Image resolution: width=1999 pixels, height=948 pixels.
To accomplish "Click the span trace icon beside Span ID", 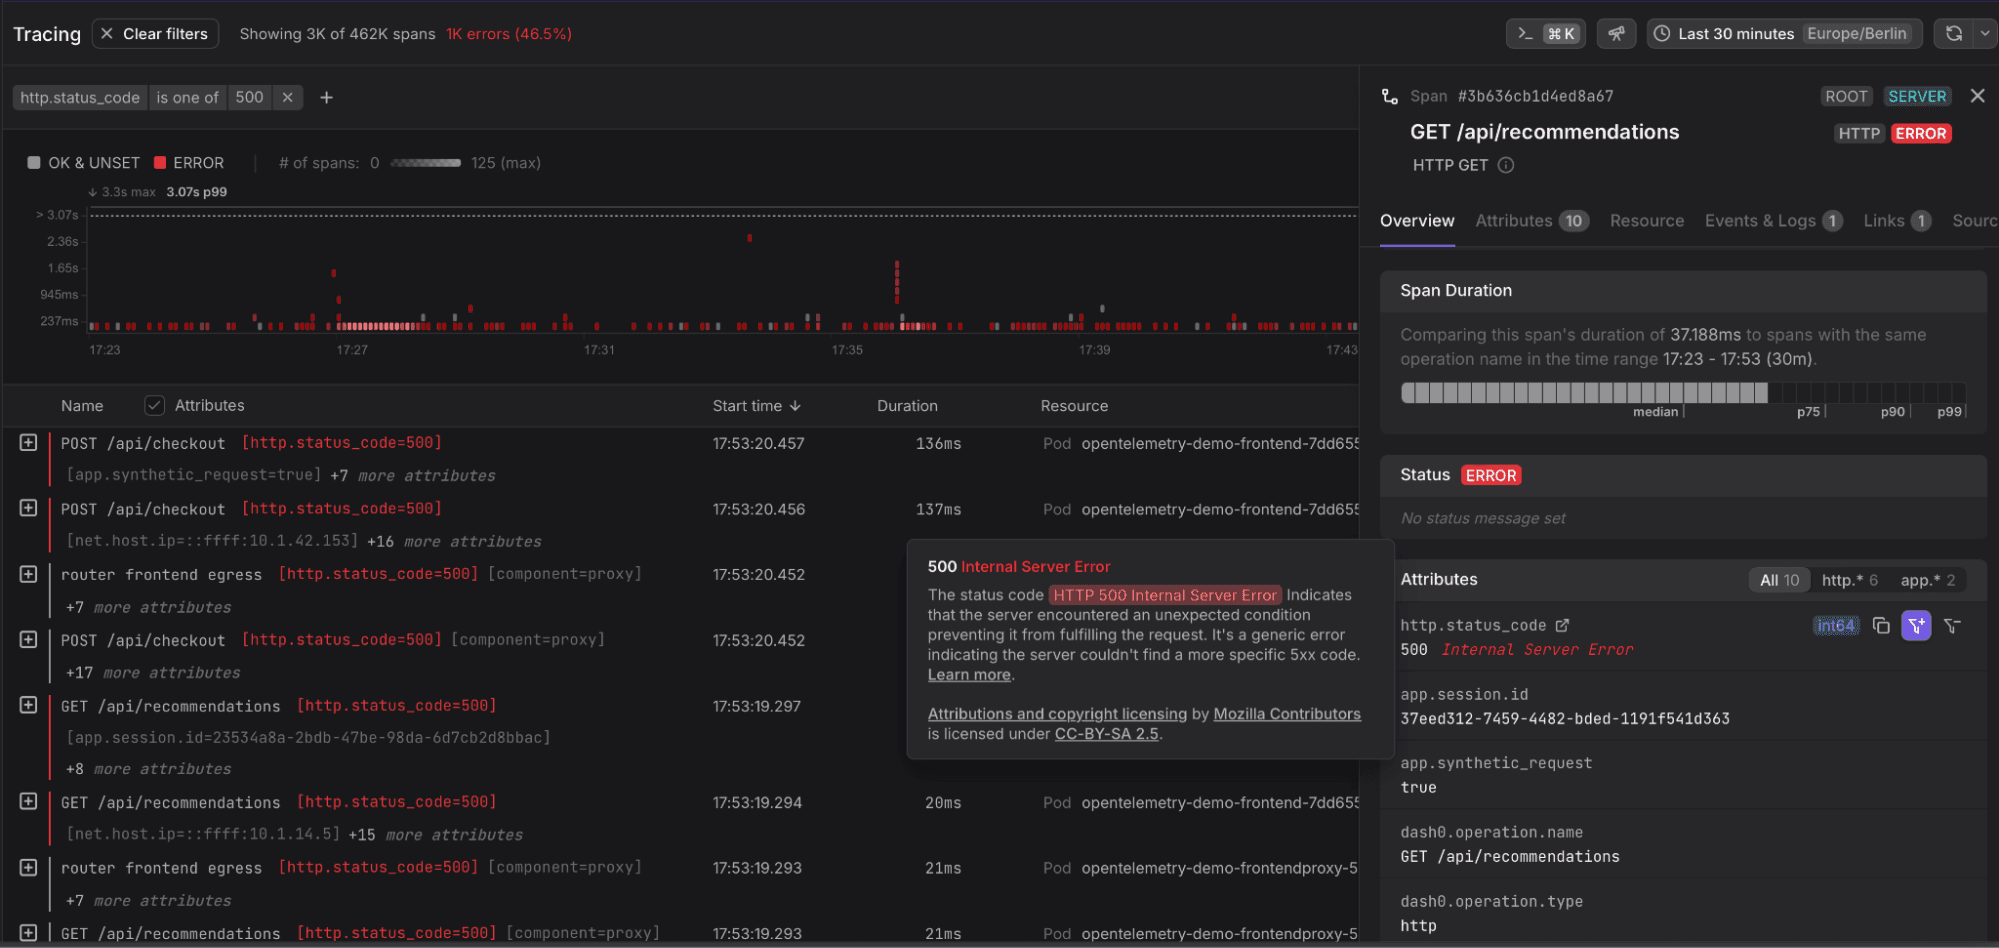I will coord(1389,96).
